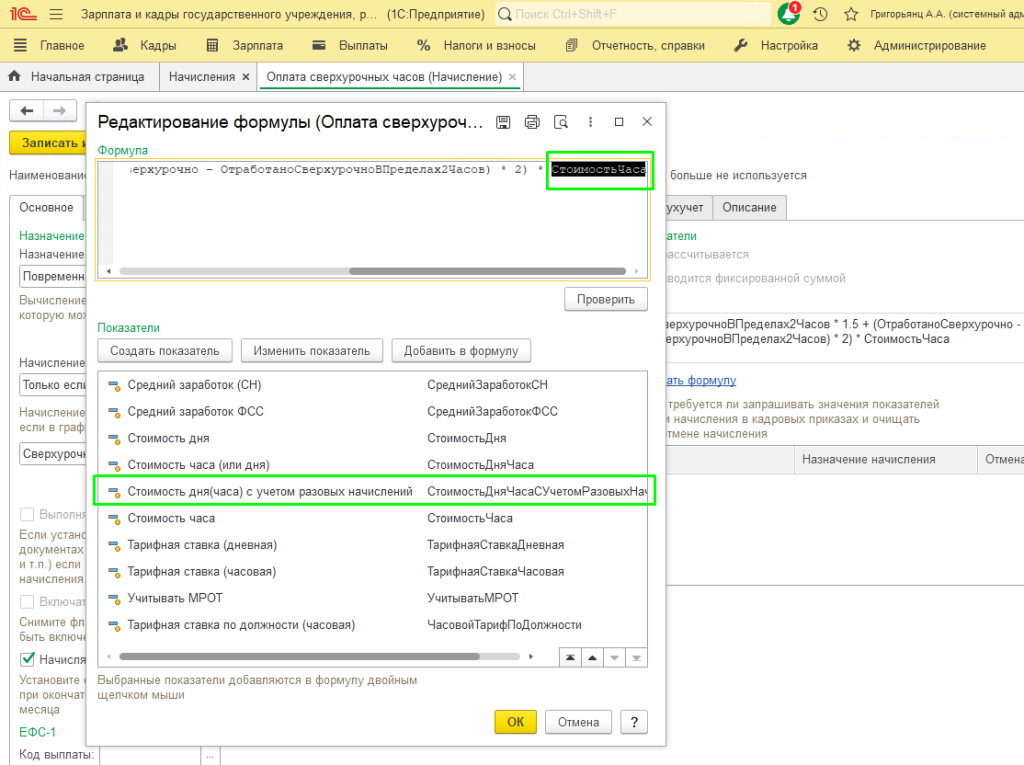Close the Начисления tab

coord(246,77)
